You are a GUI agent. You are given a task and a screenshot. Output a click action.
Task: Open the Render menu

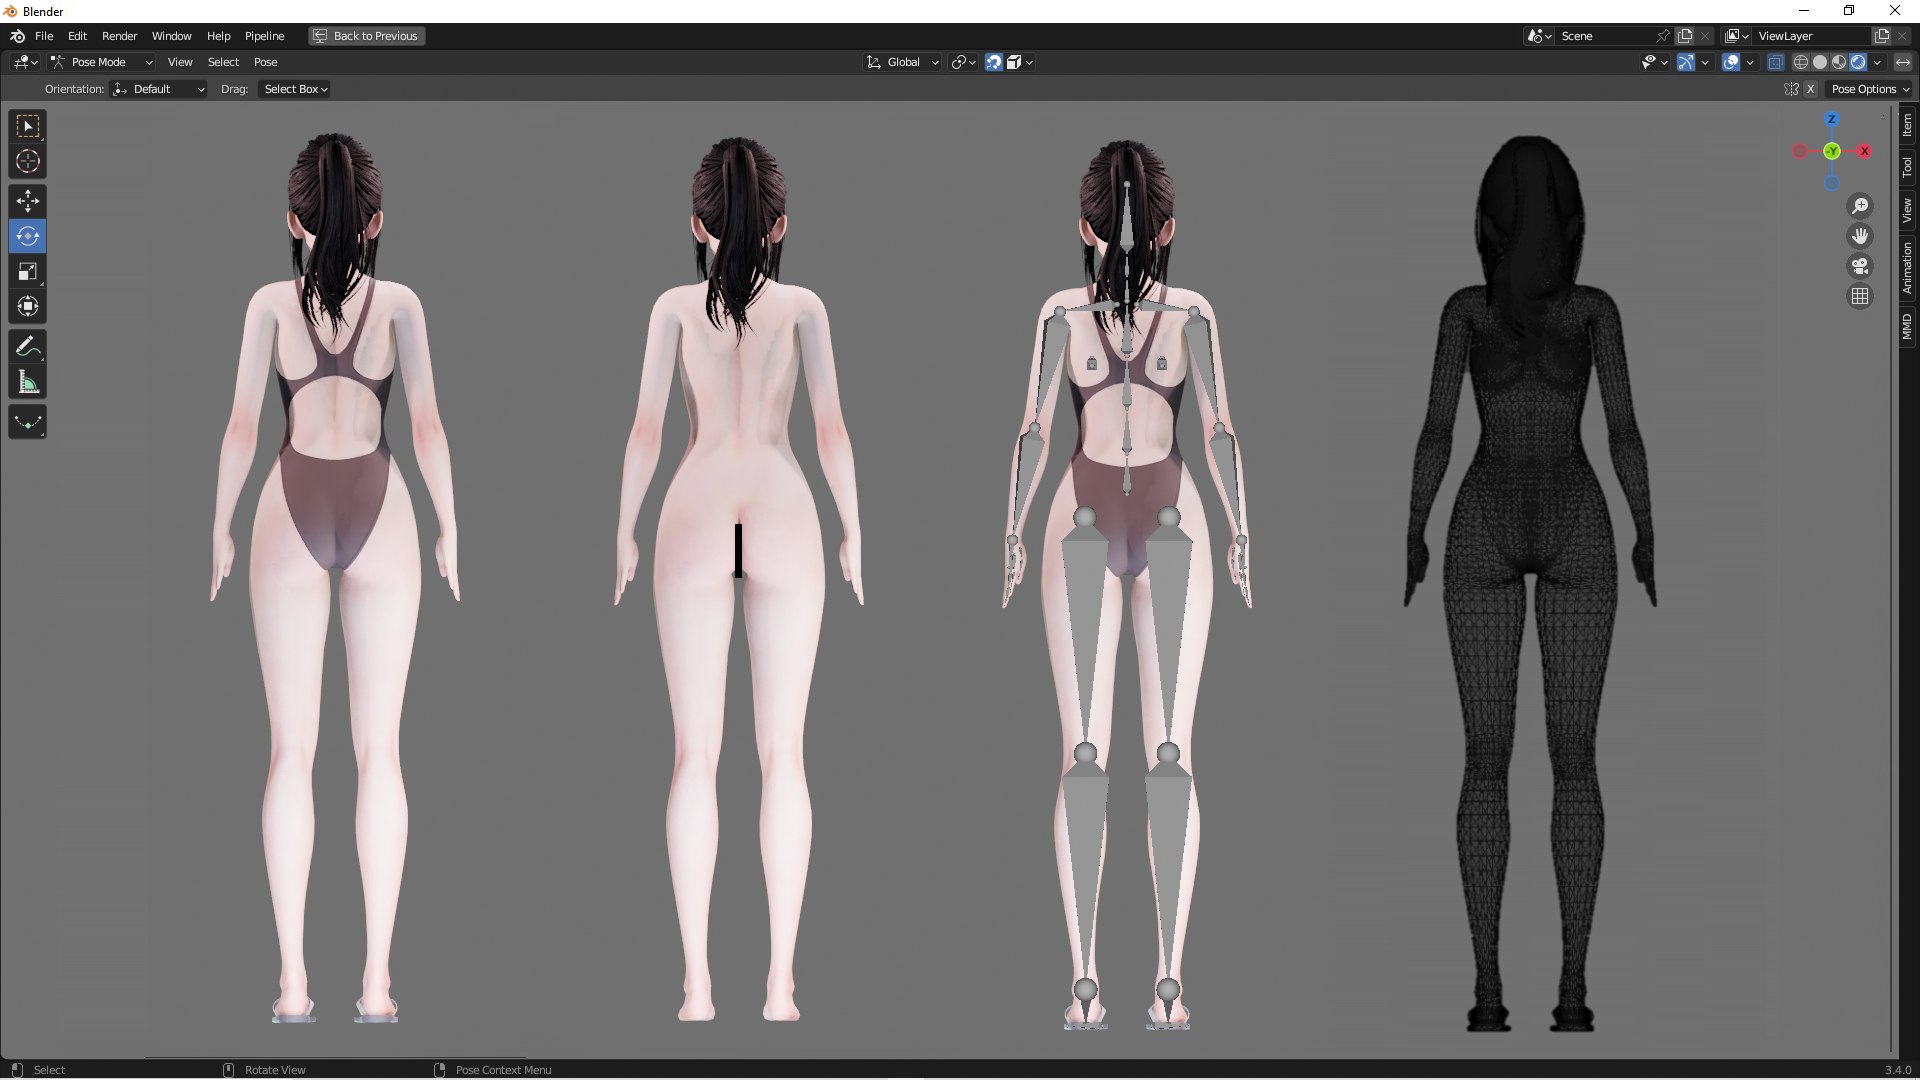point(119,36)
